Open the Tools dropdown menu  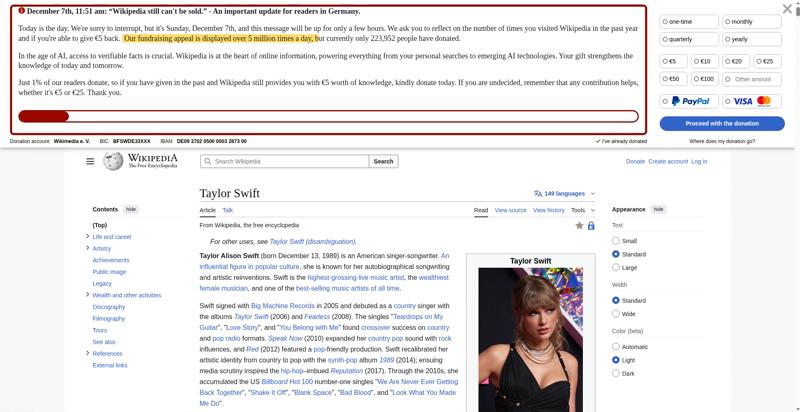(x=582, y=210)
